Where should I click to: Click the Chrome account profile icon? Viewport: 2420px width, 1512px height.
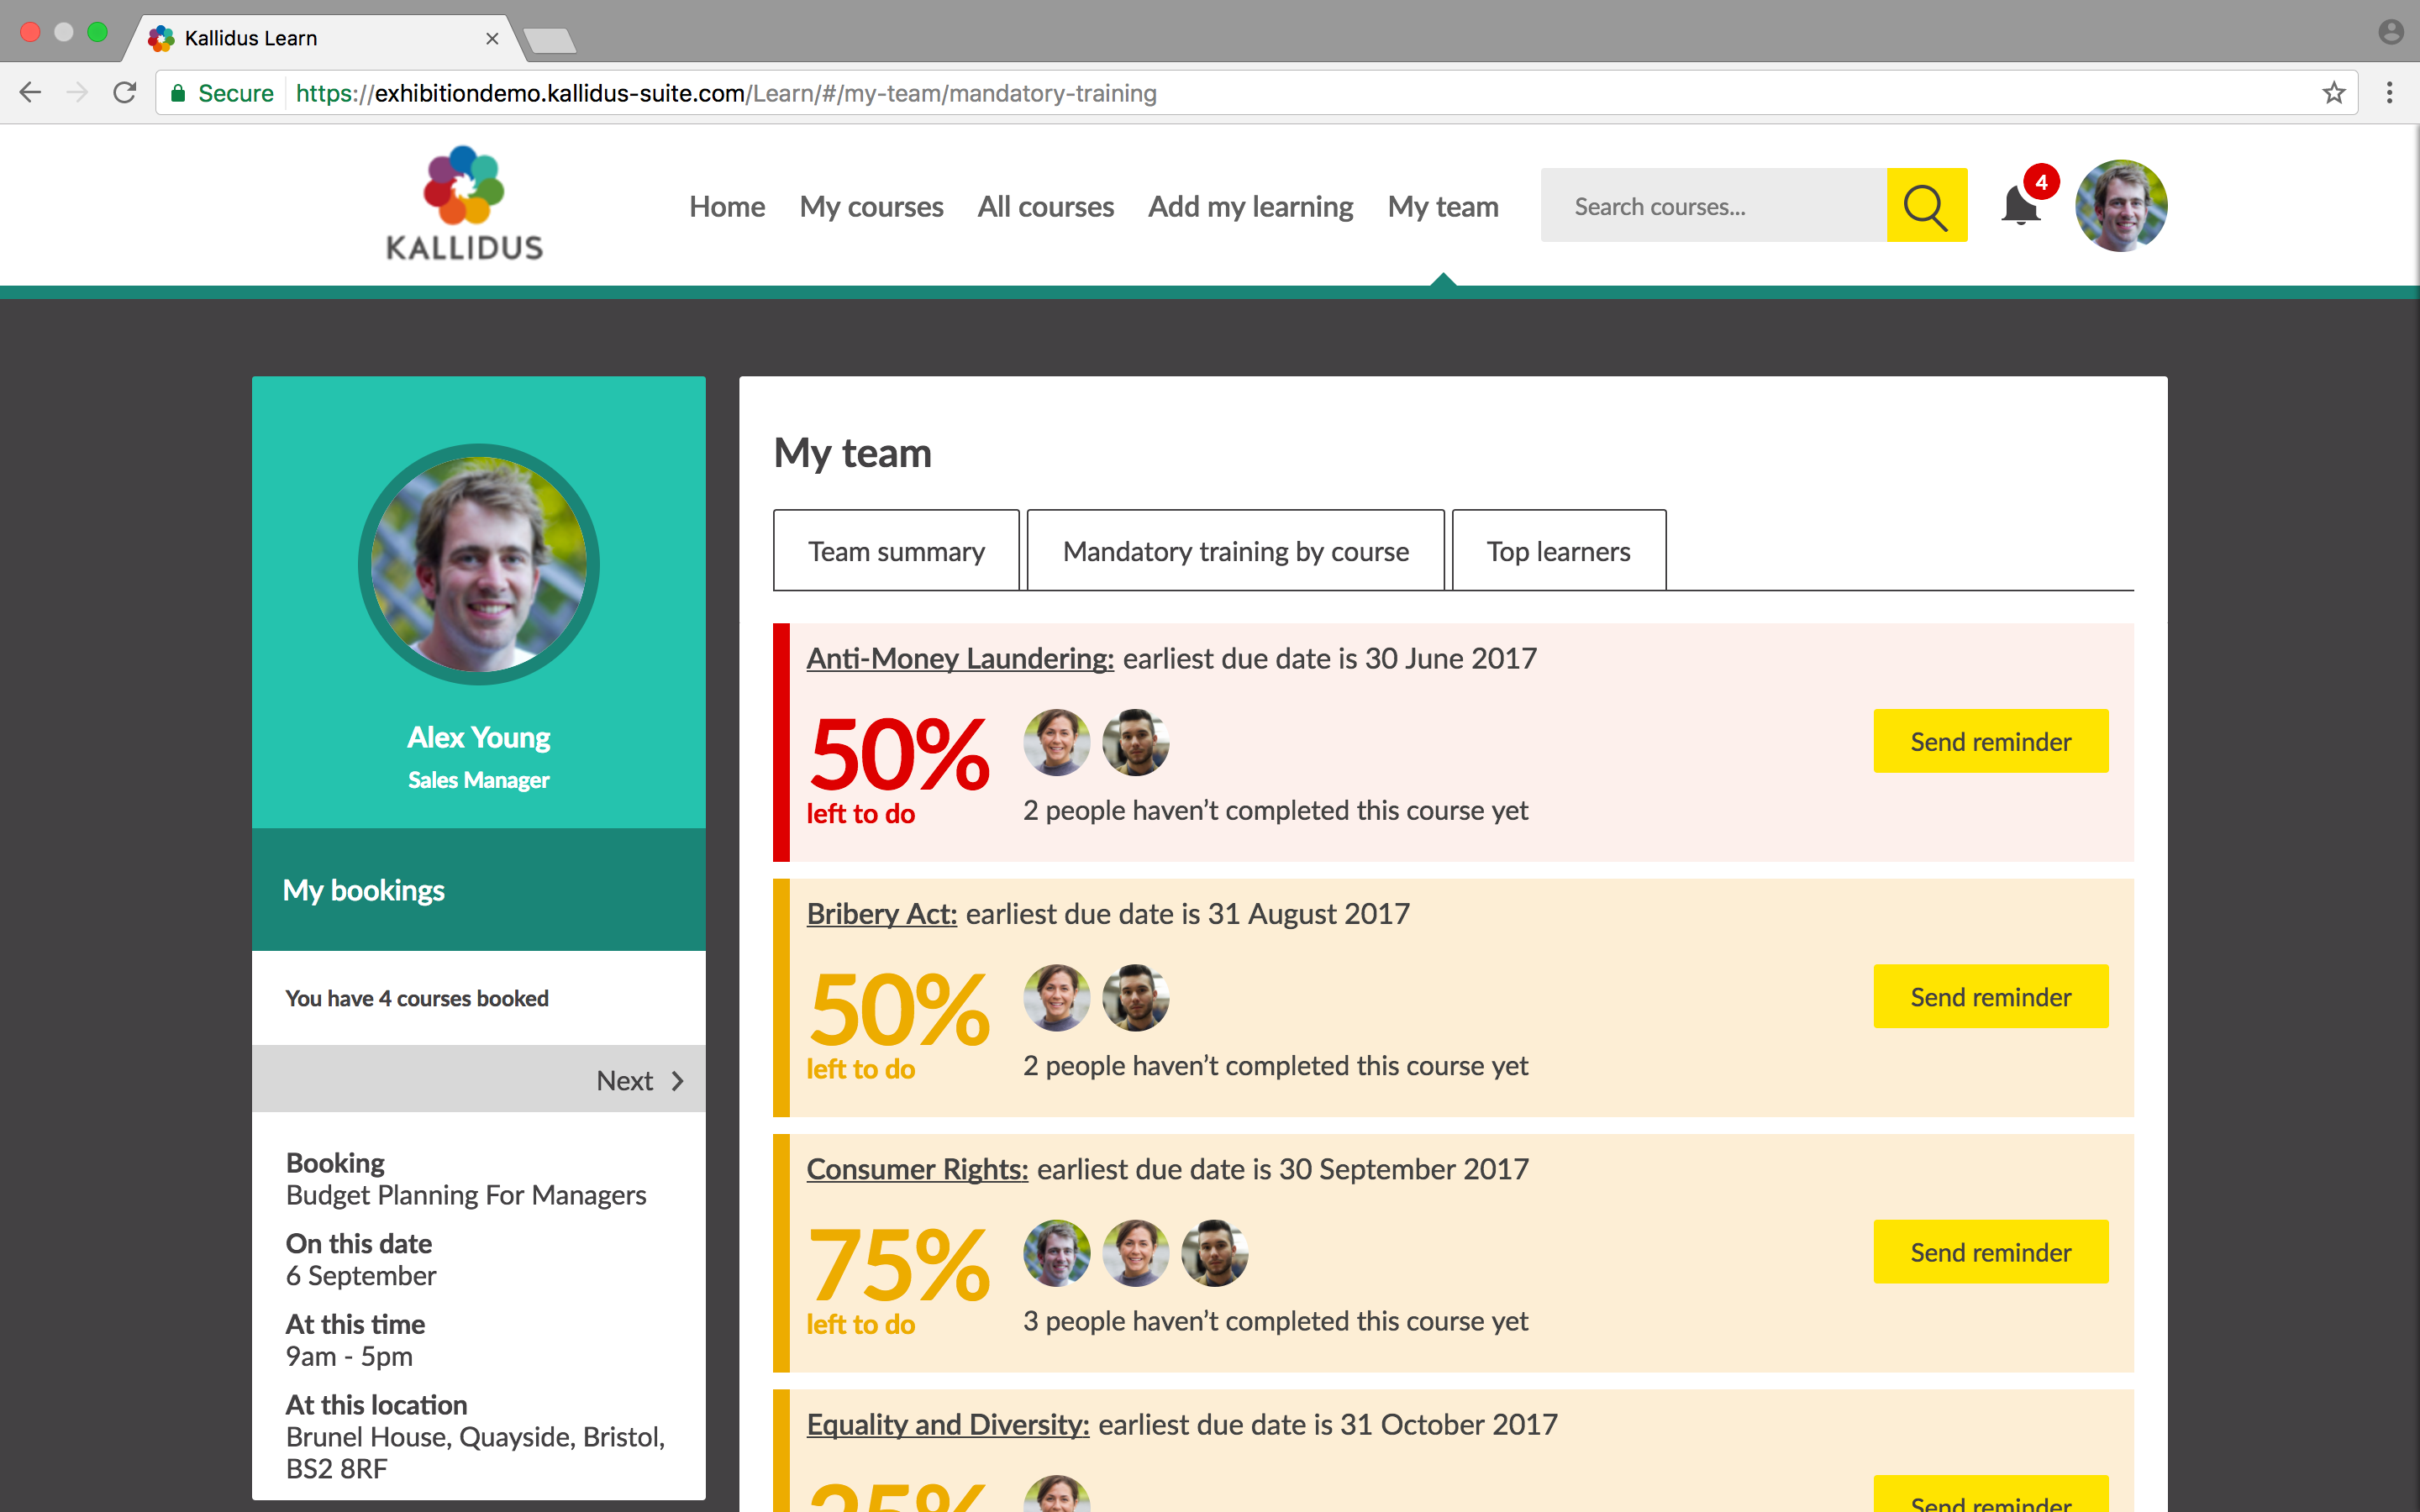click(x=2390, y=32)
